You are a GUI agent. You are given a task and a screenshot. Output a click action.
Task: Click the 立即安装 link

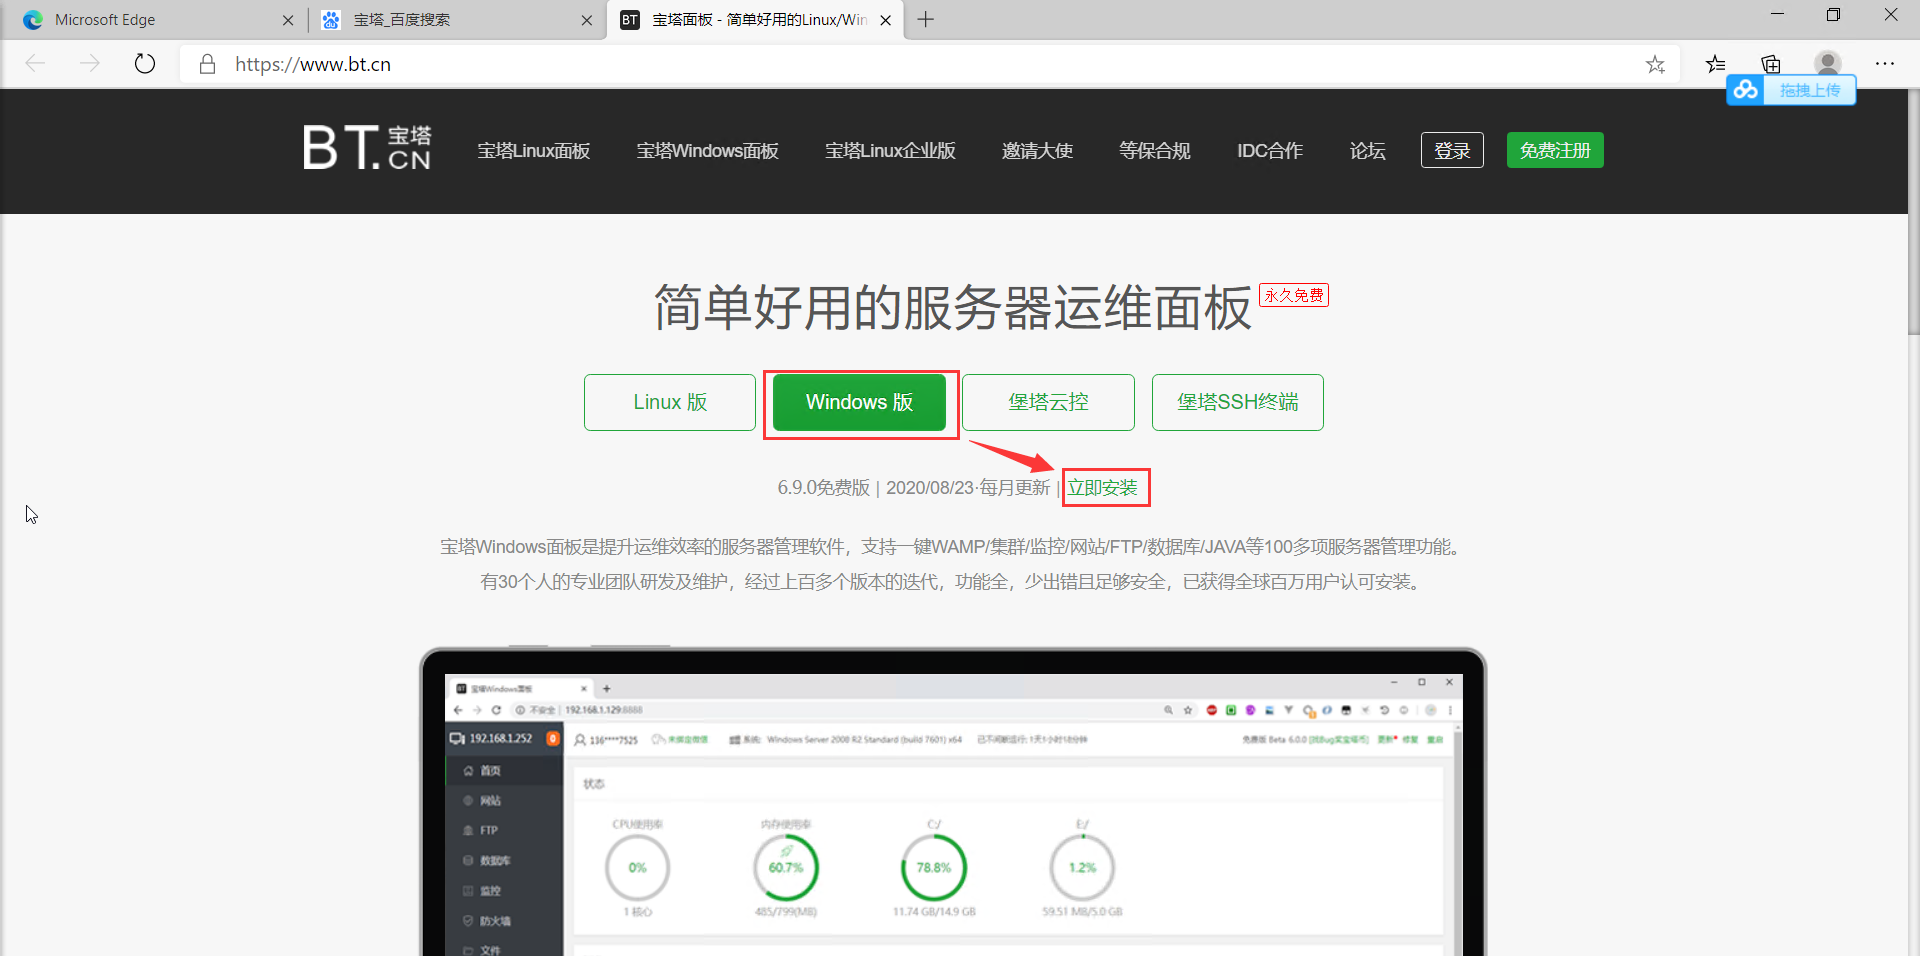[x=1103, y=488]
